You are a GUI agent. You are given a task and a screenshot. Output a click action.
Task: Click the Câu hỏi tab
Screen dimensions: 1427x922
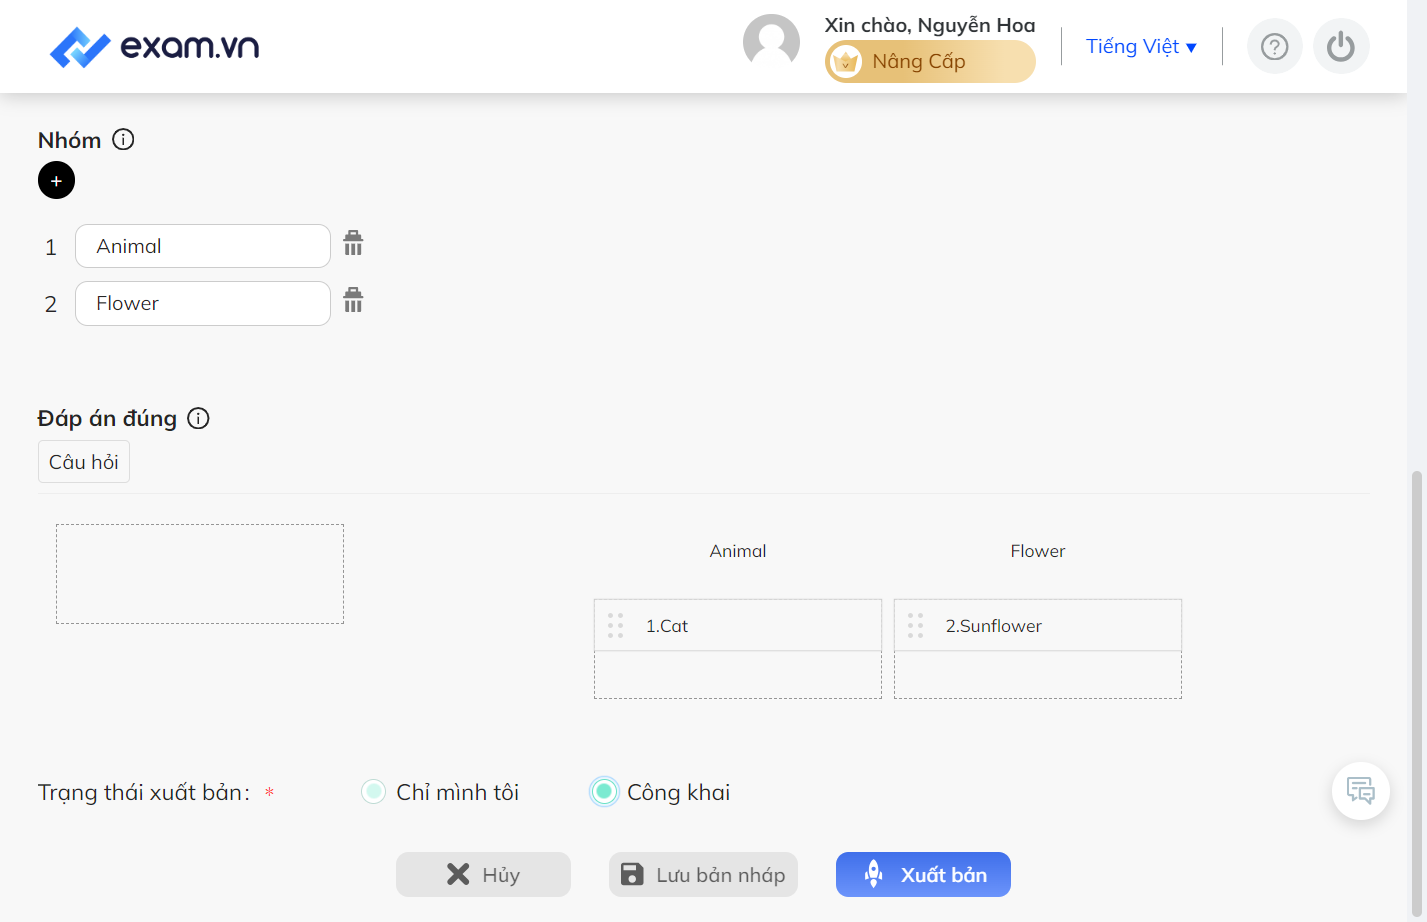(84, 462)
